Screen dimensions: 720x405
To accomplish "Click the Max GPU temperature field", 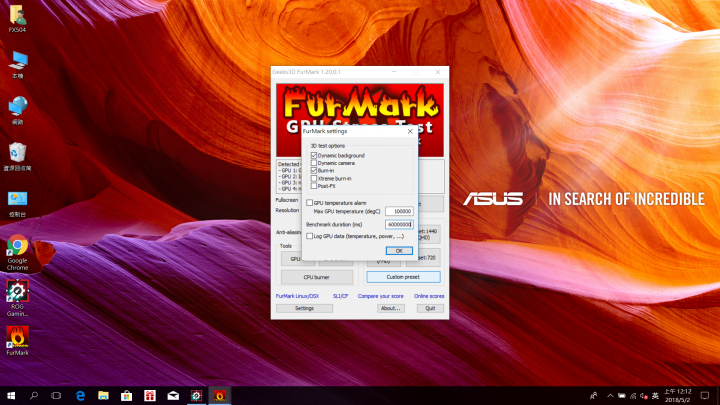I will [399, 211].
